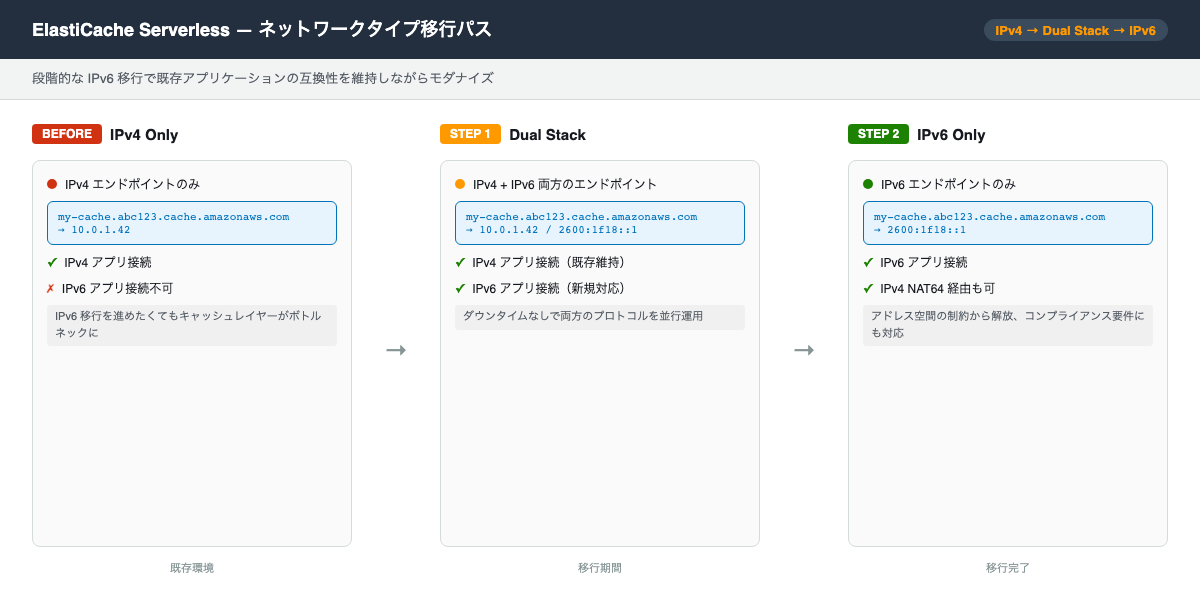The width and height of the screenshot is (1200, 600).
Task: Select the dual endpoint box showing 10.0.1.42 / 2600:1f18::1
Action: [x=600, y=223]
